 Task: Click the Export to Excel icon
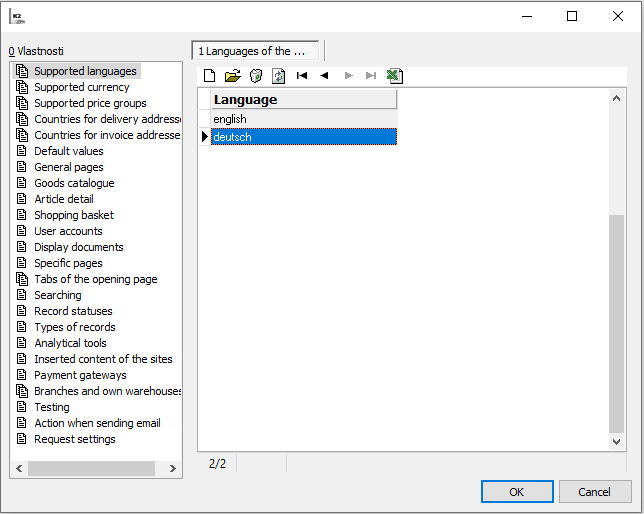tap(395, 76)
